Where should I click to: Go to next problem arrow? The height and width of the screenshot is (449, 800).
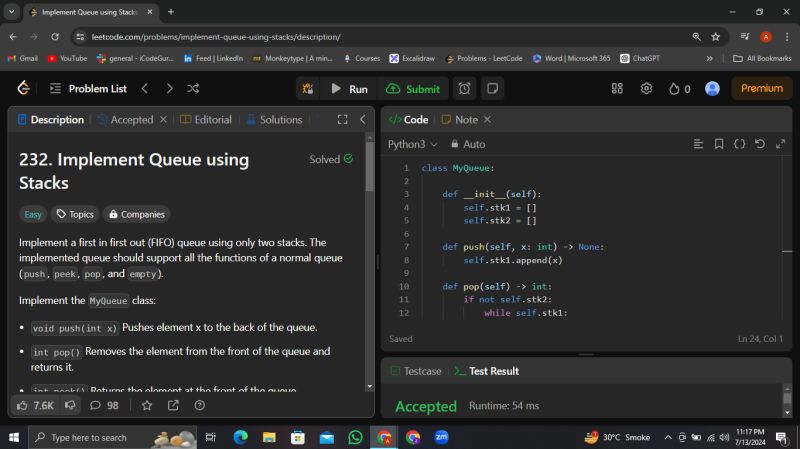pyautogui.click(x=169, y=89)
